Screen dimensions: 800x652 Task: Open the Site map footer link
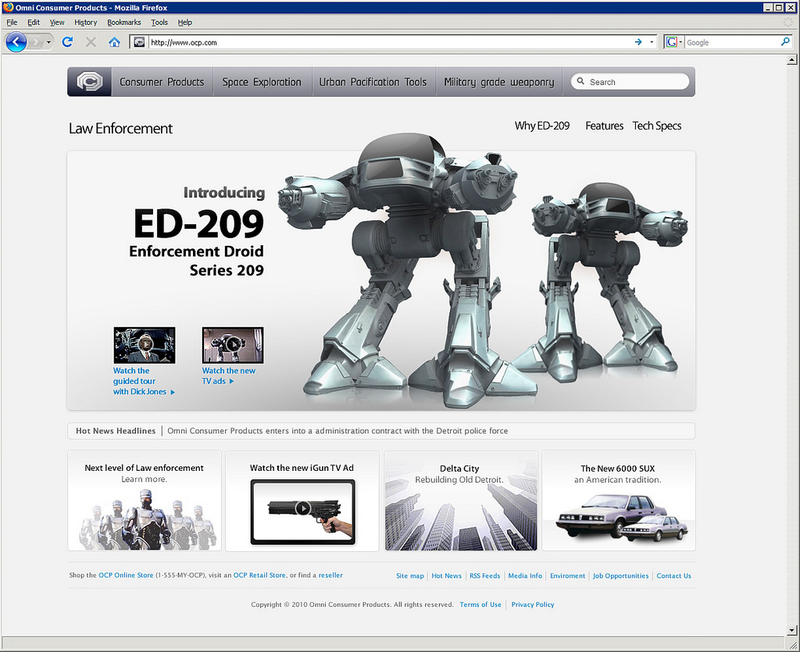tap(410, 575)
